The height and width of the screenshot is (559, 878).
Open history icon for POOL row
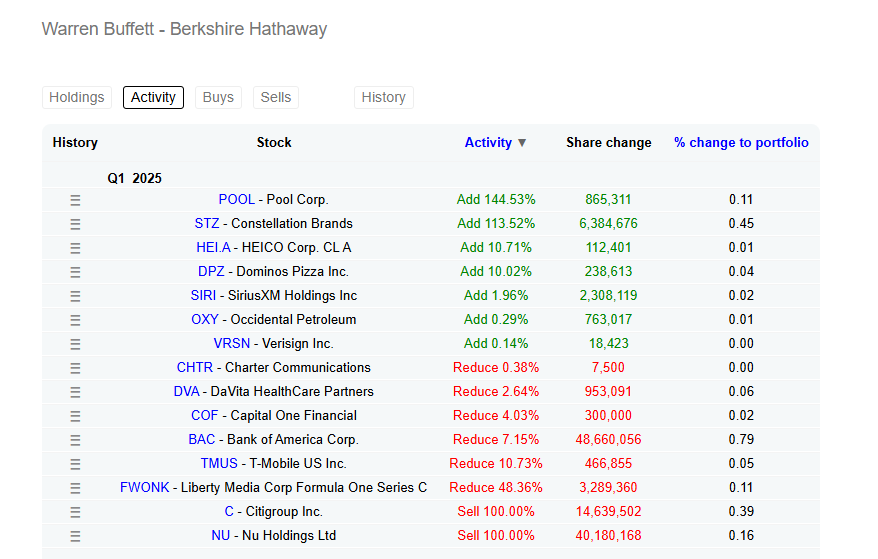click(75, 200)
